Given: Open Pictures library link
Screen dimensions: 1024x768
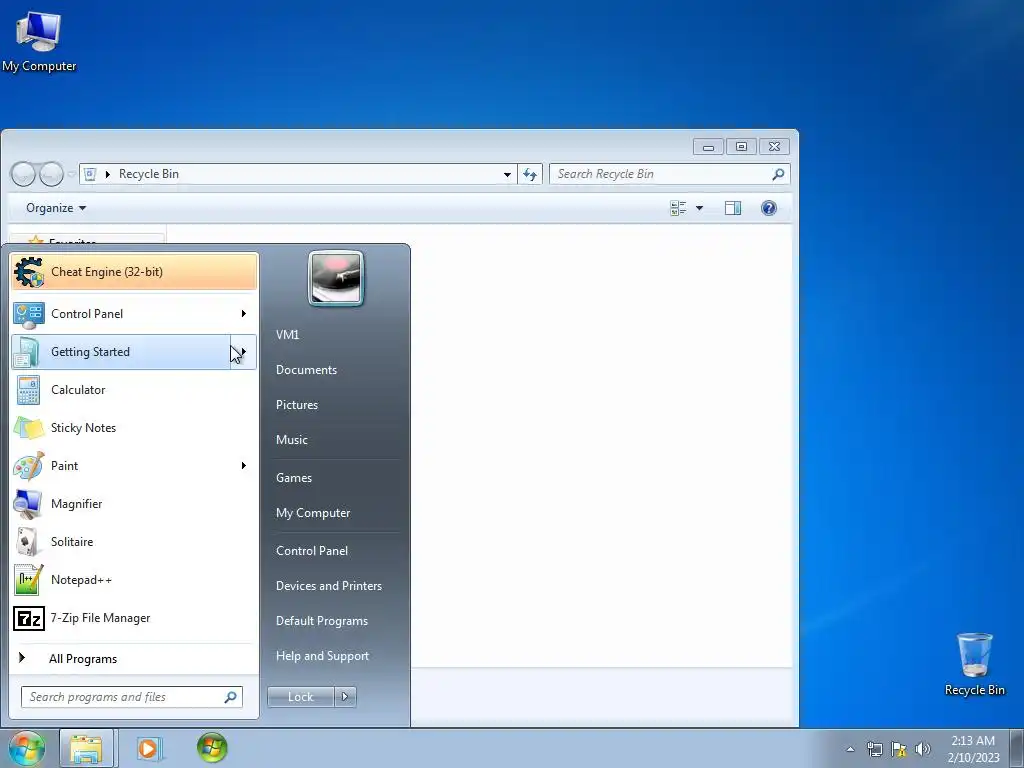Looking at the screenshot, I should [297, 405].
